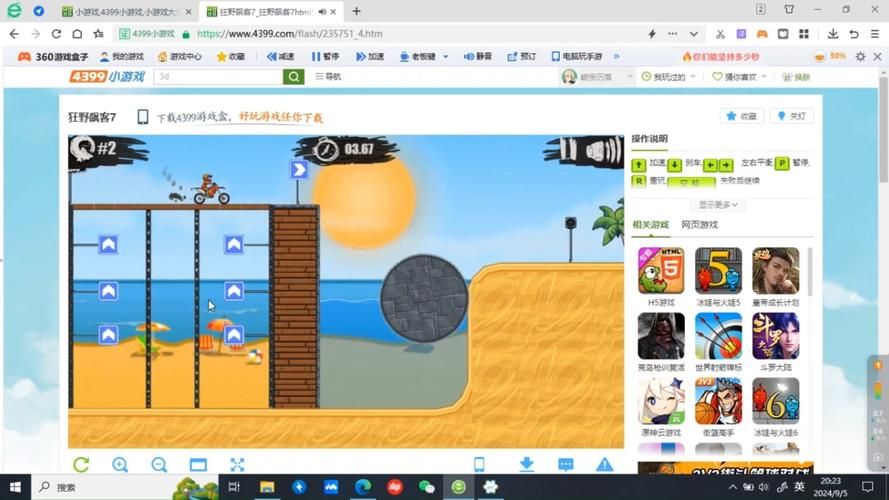This screenshot has height=500, width=889.
Task: Zoom out the game with the minus magnifier
Action: point(159,465)
